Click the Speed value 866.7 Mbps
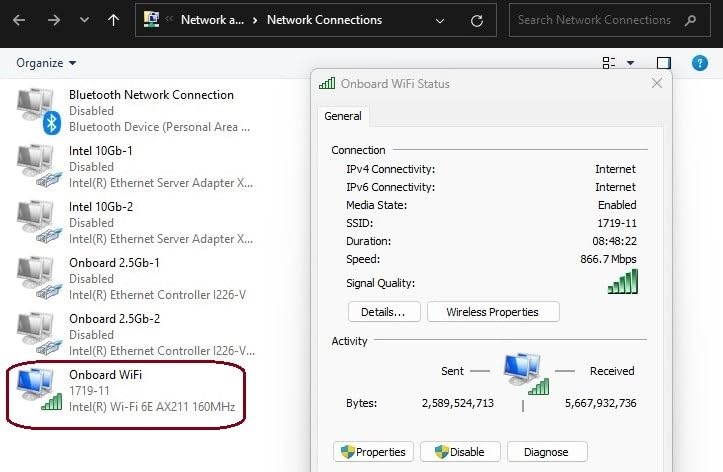Image resolution: width=723 pixels, height=472 pixels. 608,259
